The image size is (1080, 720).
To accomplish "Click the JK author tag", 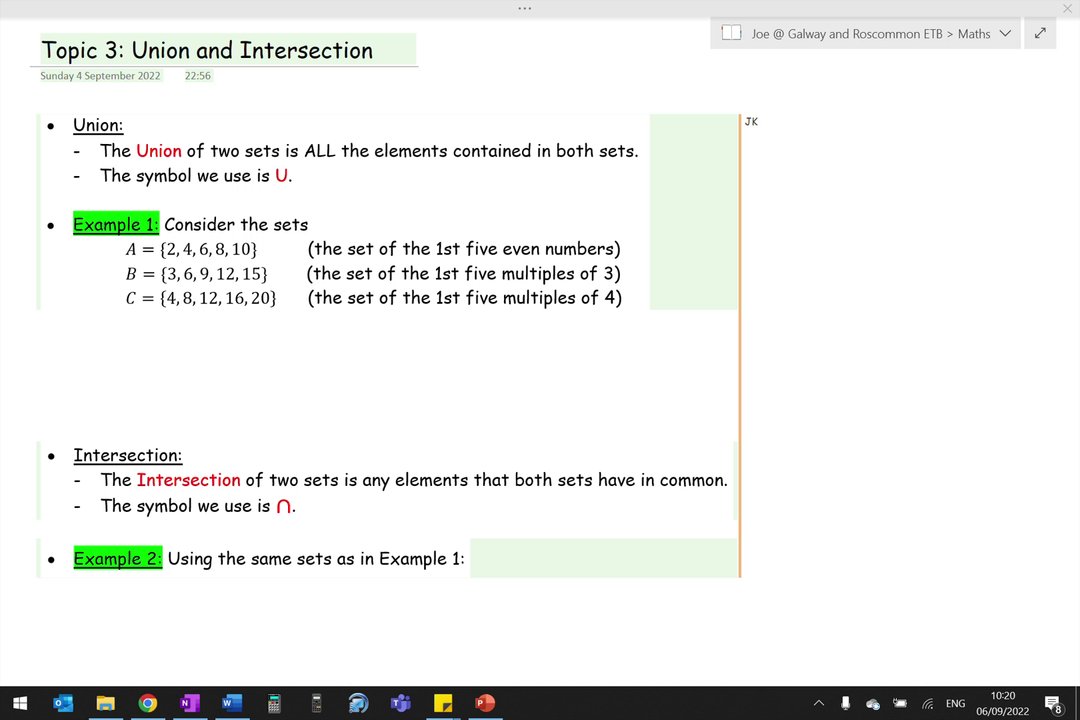I will point(751,122).
